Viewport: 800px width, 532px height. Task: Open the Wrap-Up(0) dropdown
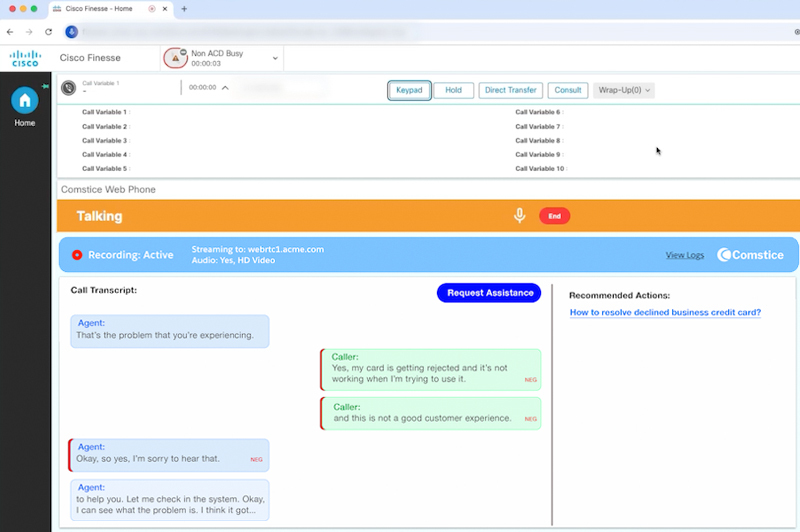(624, 90)
